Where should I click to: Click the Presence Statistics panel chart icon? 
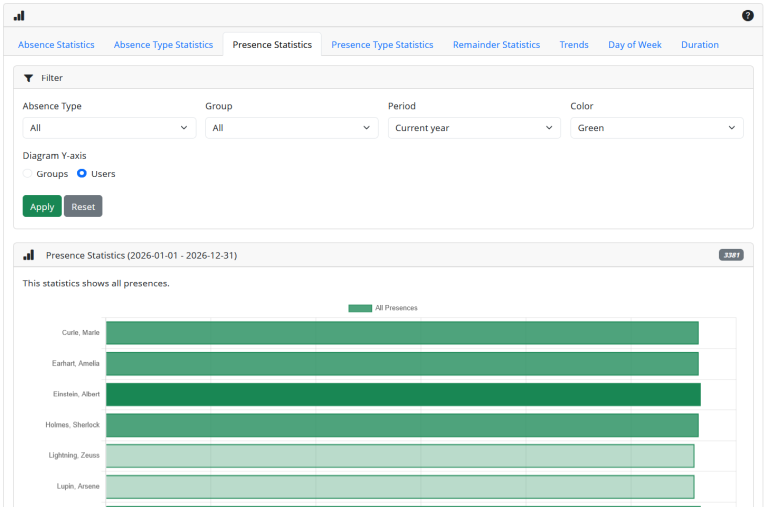(x=29, y=255)
